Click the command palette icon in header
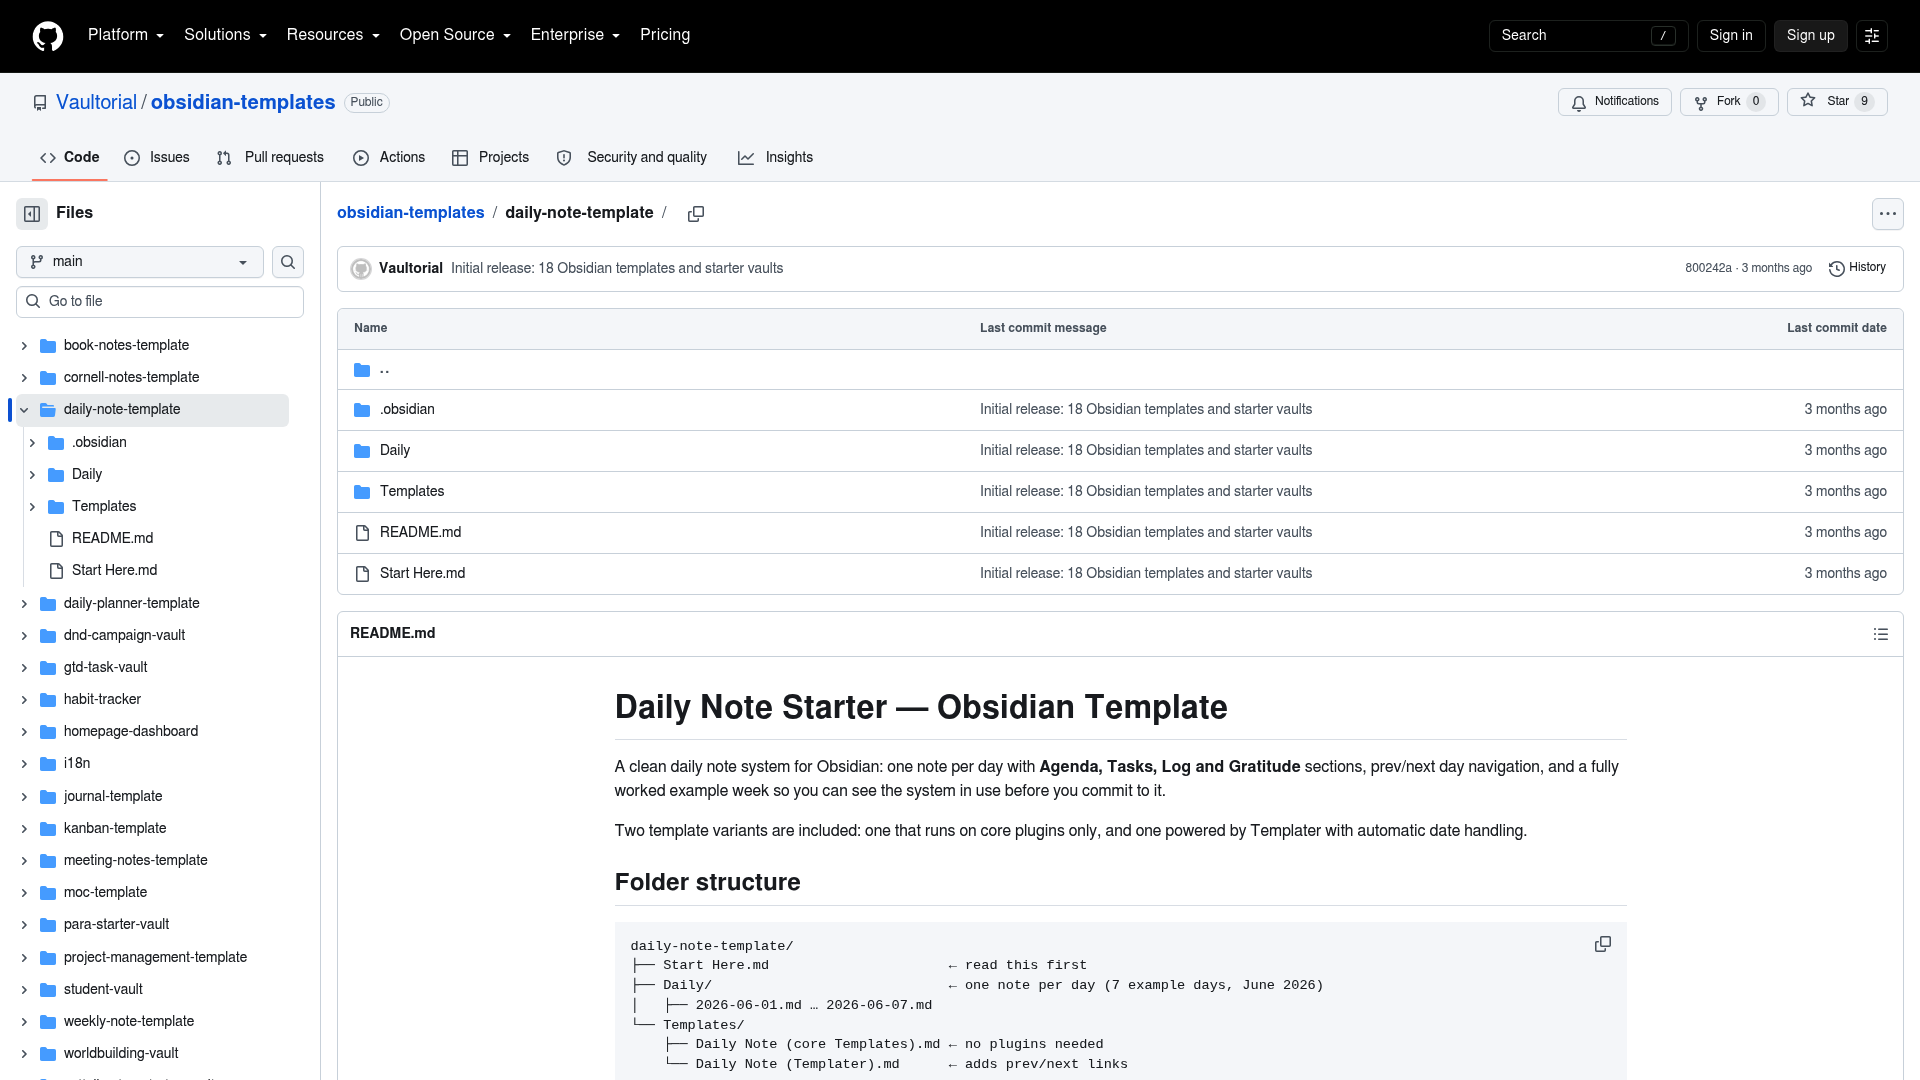The width and height of the screenshot is (1920, 1080). [x=1871, y=36]
